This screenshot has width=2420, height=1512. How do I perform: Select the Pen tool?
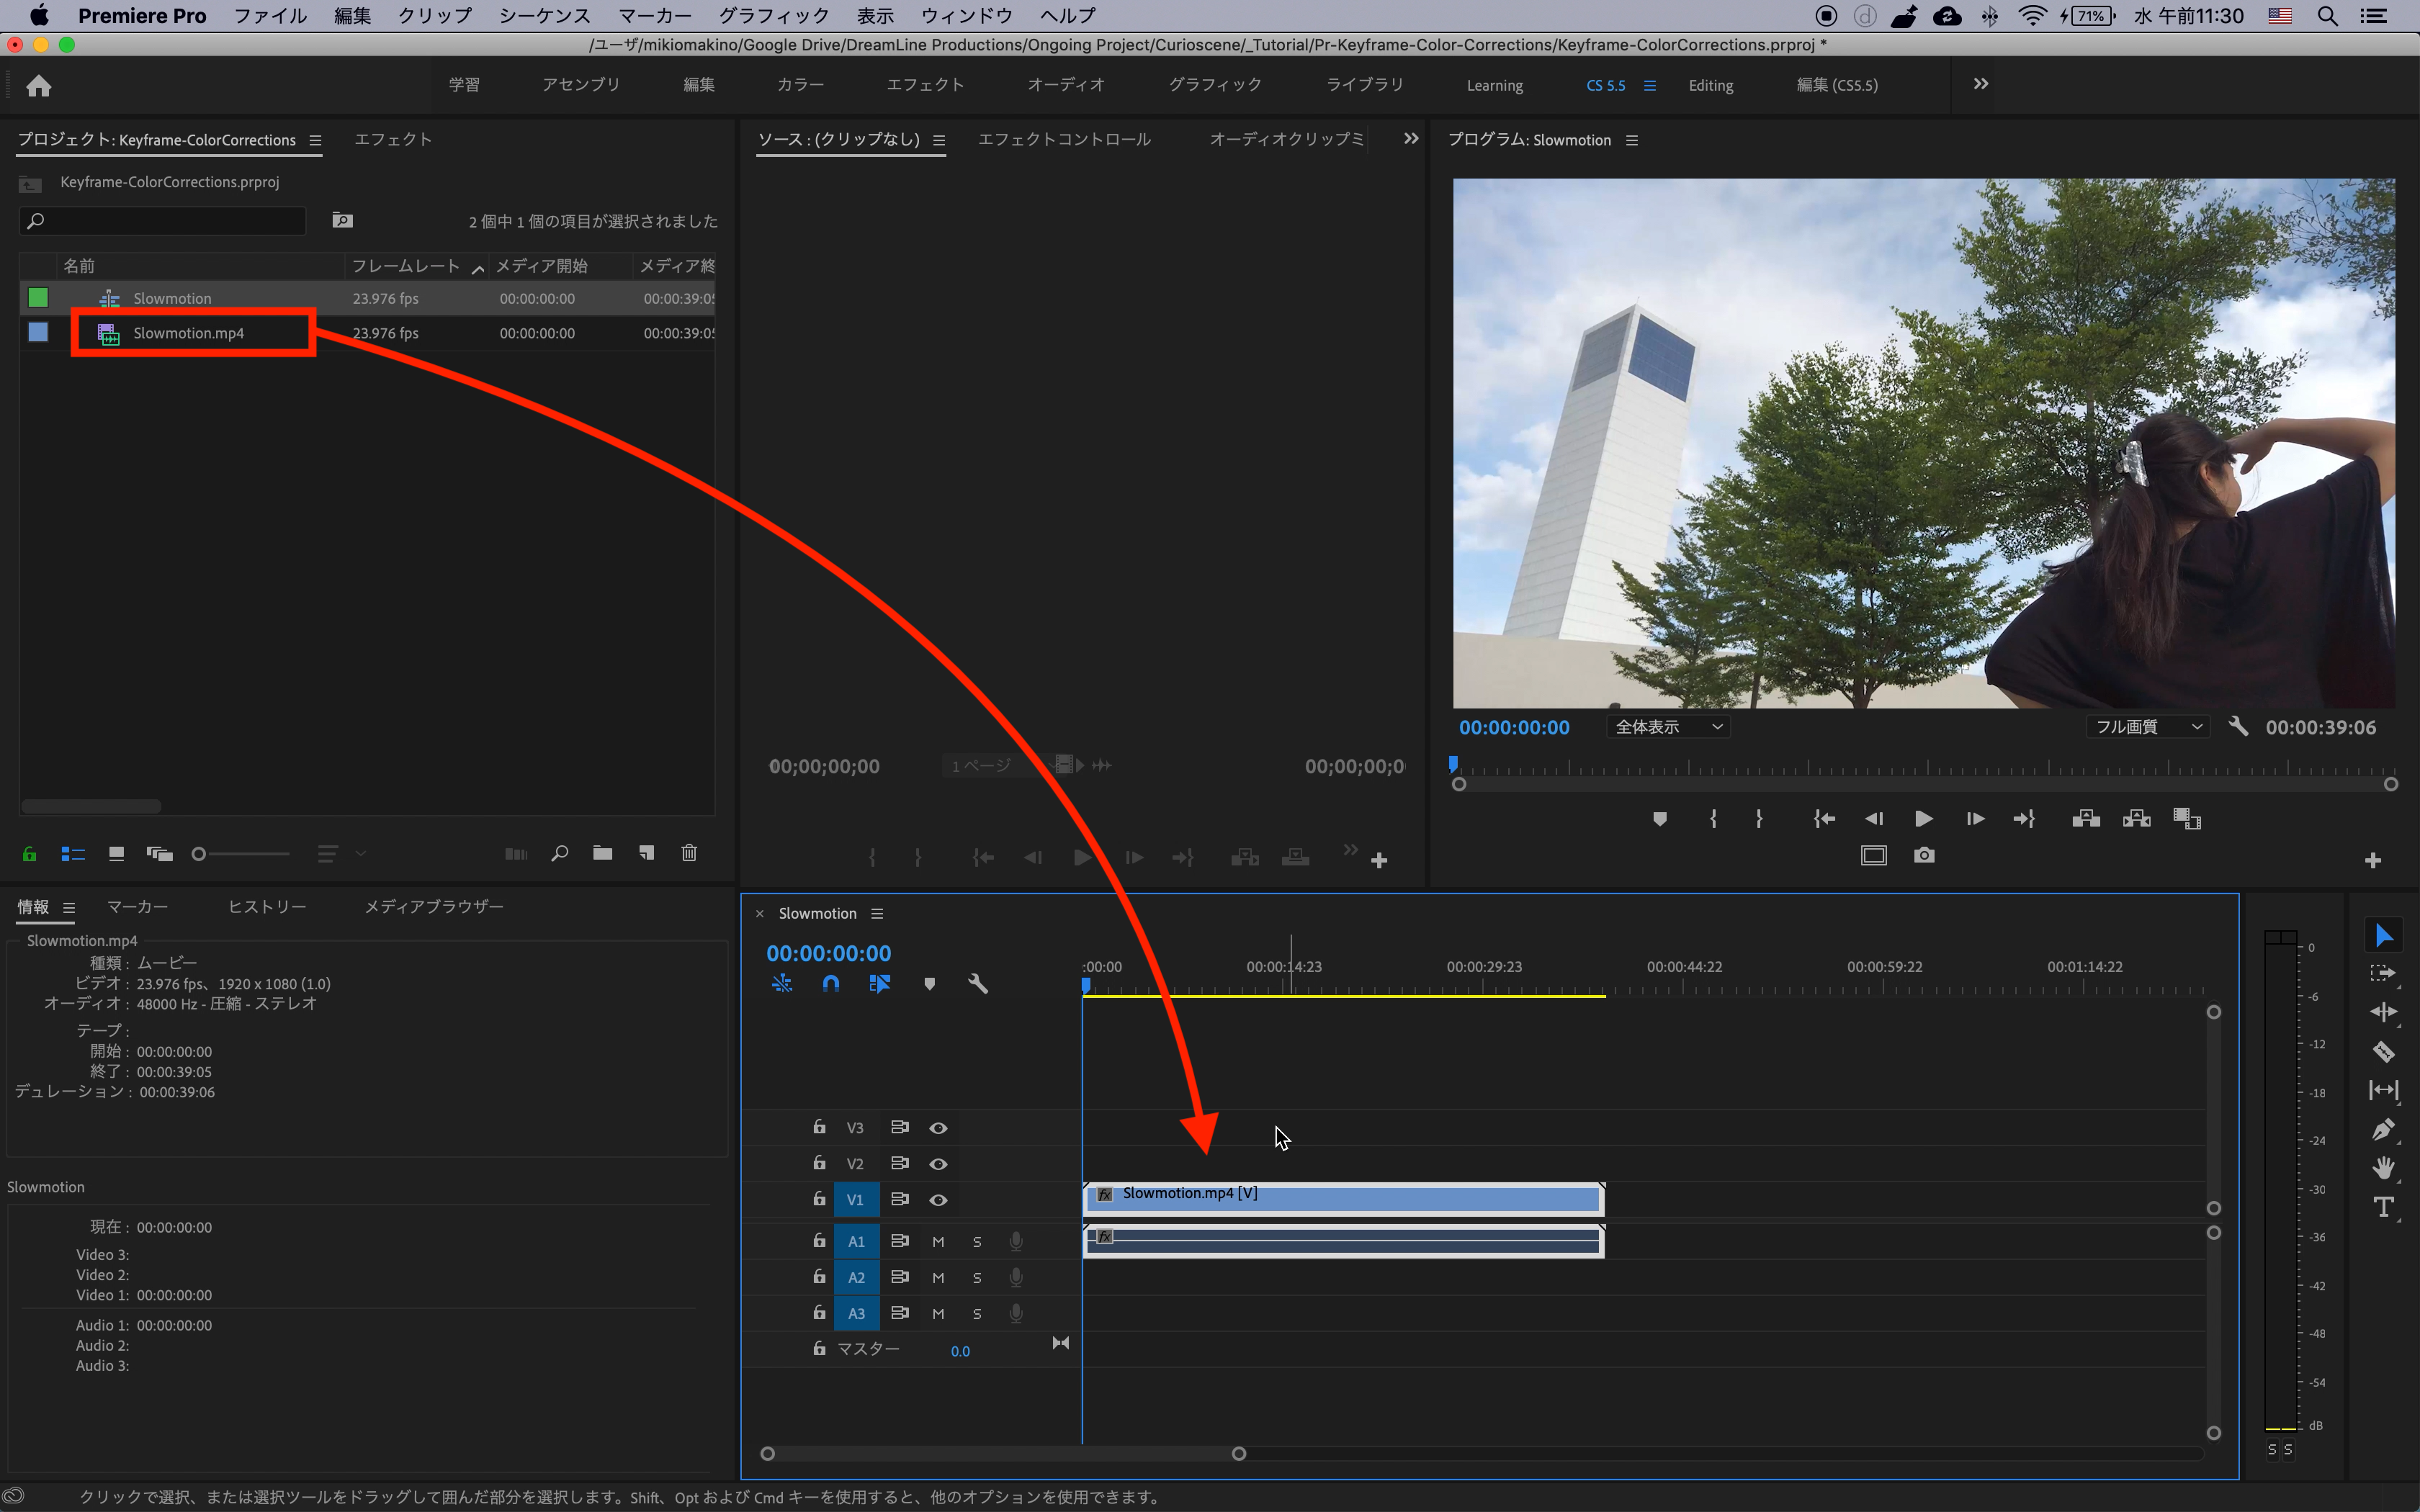pos(2383,1130)
